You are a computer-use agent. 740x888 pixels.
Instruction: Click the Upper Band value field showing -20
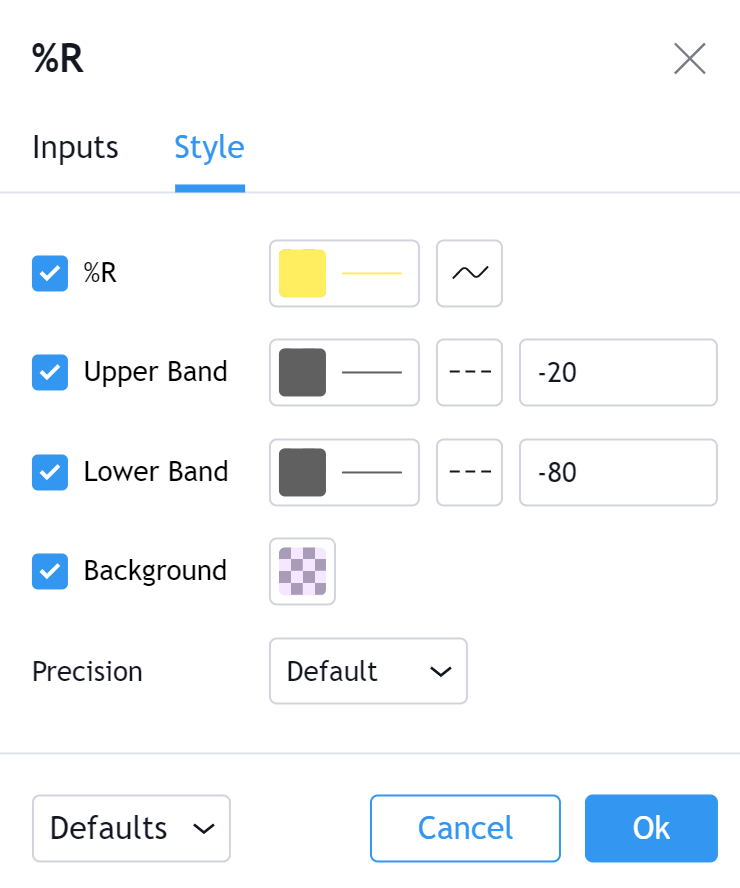(x=618, y=373)
